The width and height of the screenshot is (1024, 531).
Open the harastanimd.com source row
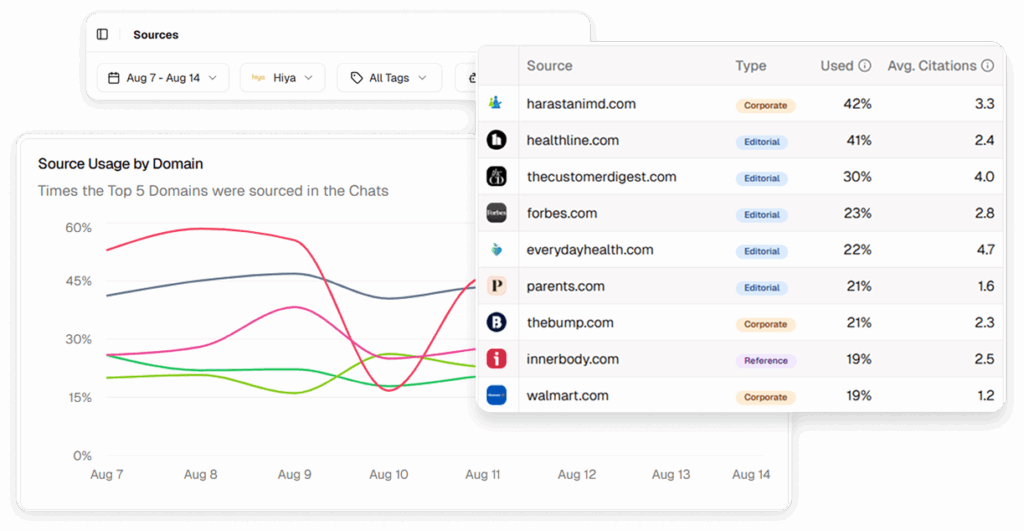coord(741,104)
